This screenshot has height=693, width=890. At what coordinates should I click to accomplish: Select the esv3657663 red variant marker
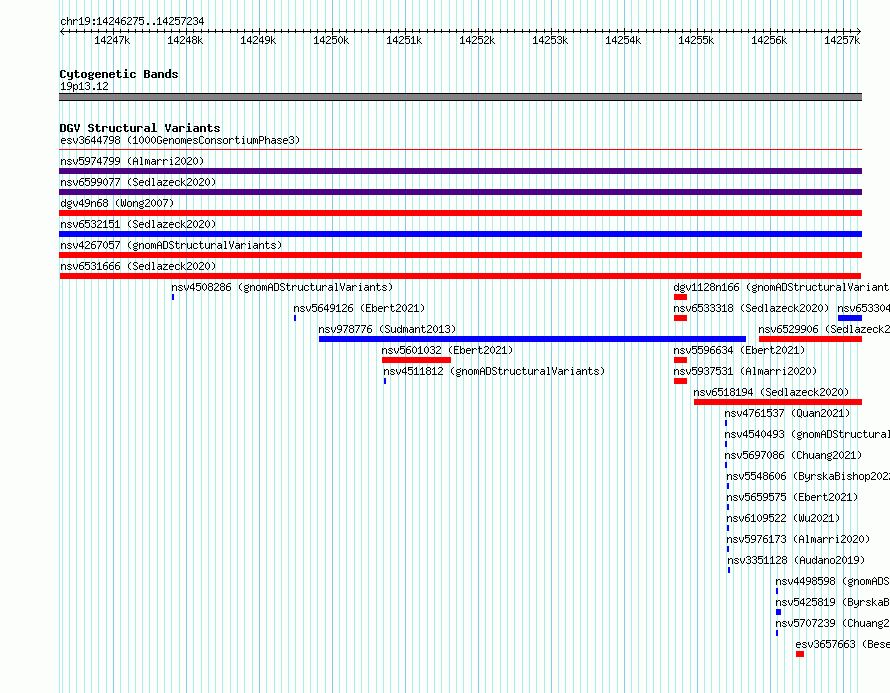click(x=800, y=654)
